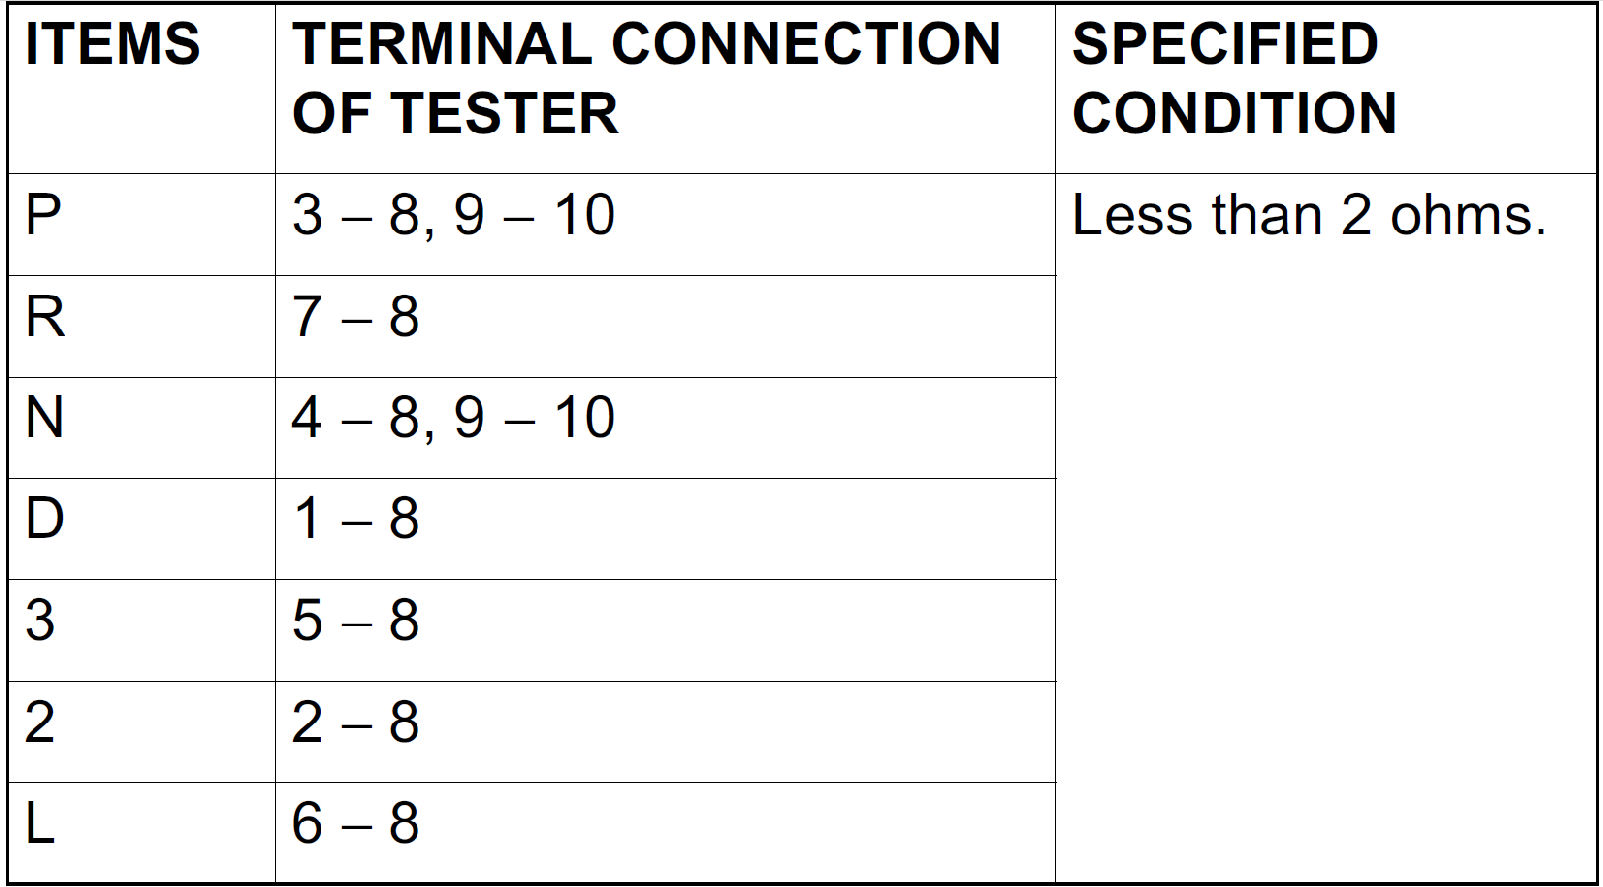This screenshot has height=887, width=1603.
Task: Click the '2 – 8' terminal connection
Action: tap(355, 723)
